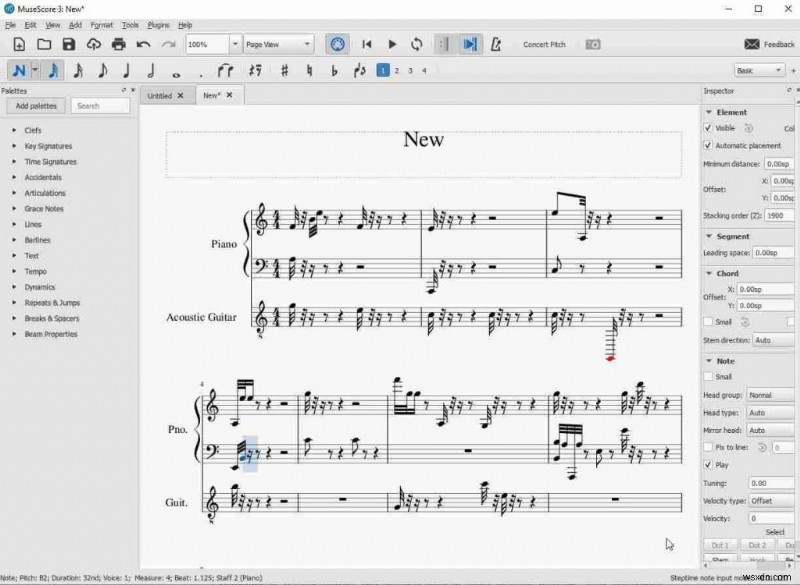Open the Head group dropdown
800x585 pixels.
pyautogui.click(x=770, y=395)
